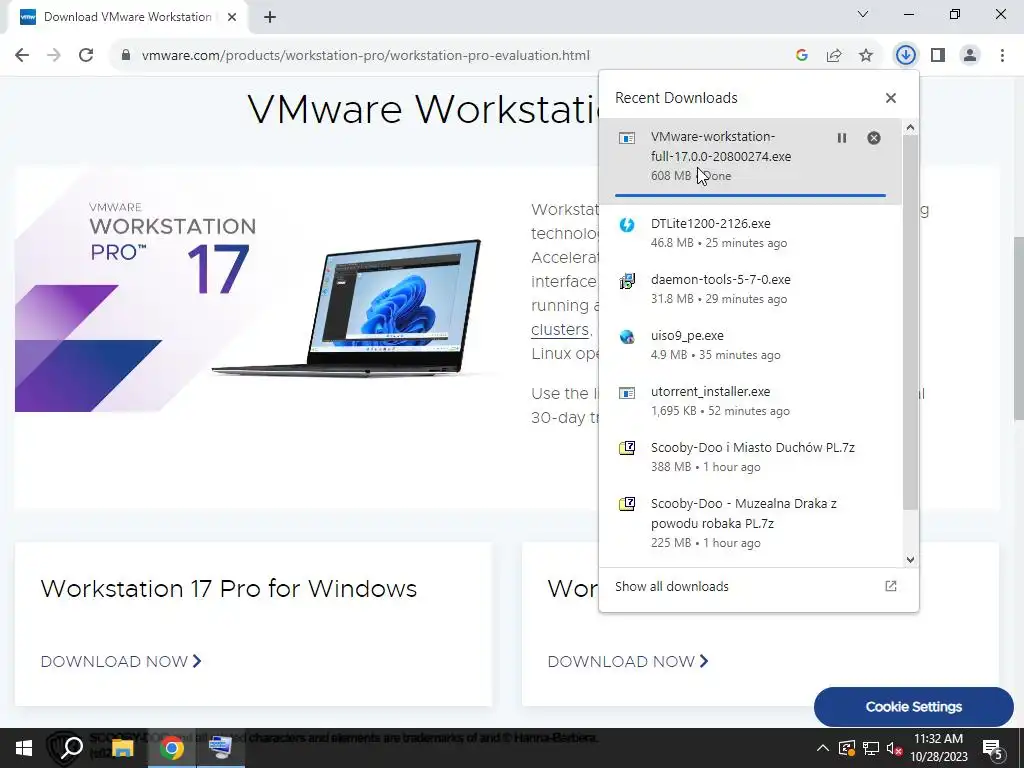Click the VMware download progress bar
The height and width of the screenshot is (768, 1024).
point(750,195)
